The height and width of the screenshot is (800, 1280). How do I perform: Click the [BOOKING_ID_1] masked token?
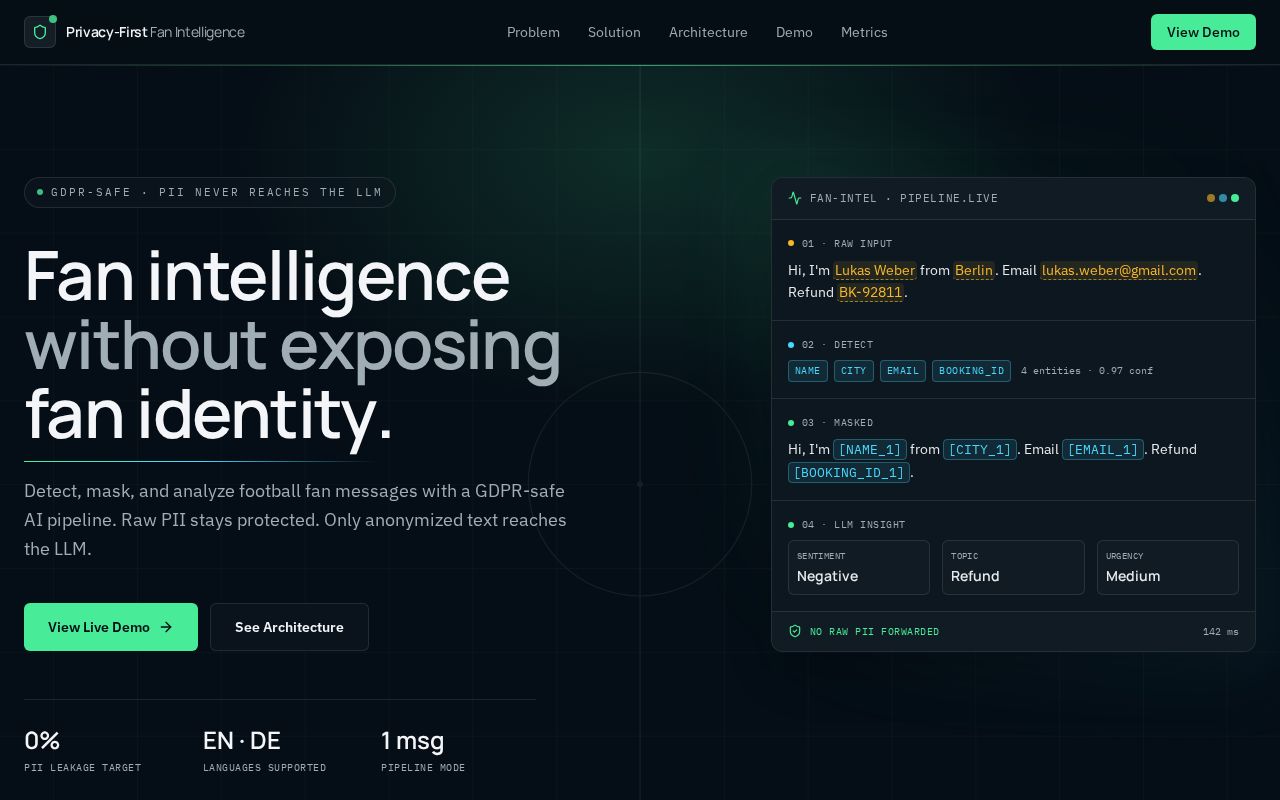coord(849,472)
